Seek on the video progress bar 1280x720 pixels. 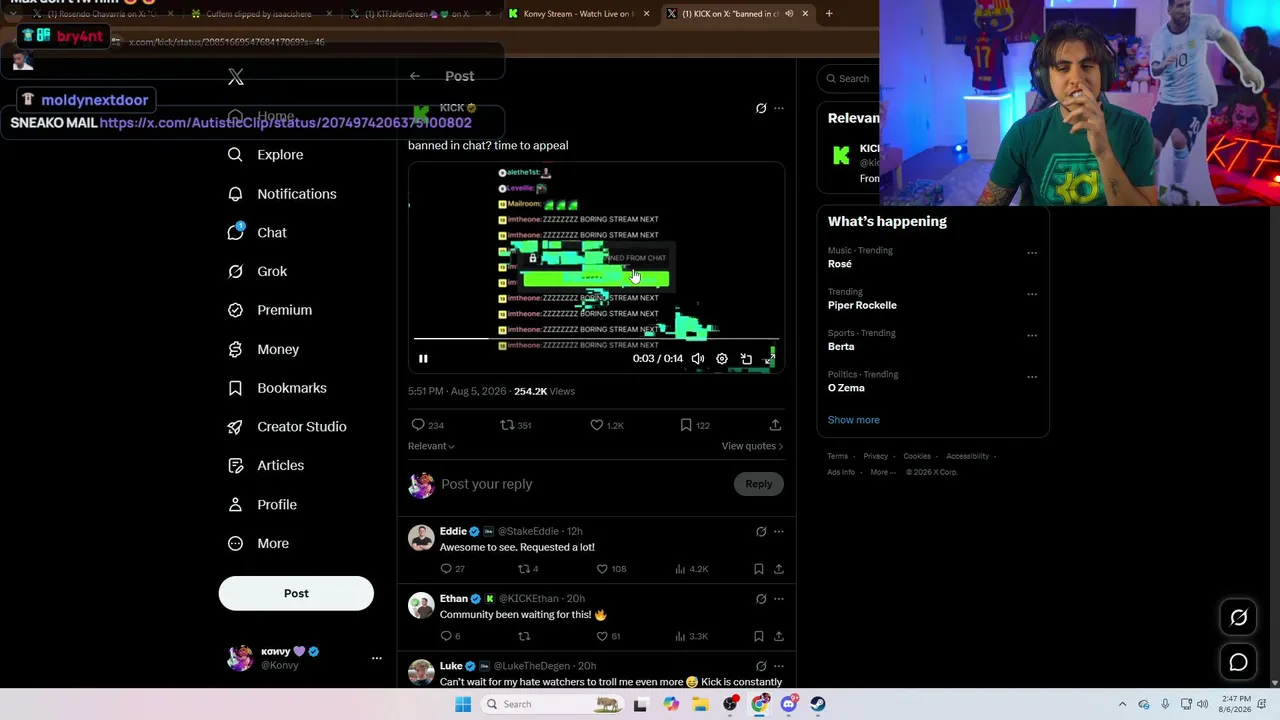point(596,340)
